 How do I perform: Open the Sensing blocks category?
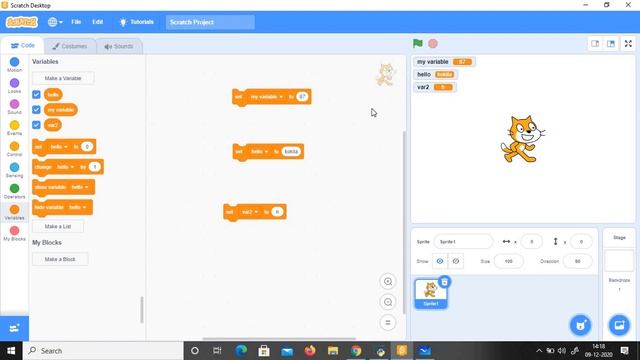[x=14, y=170]
